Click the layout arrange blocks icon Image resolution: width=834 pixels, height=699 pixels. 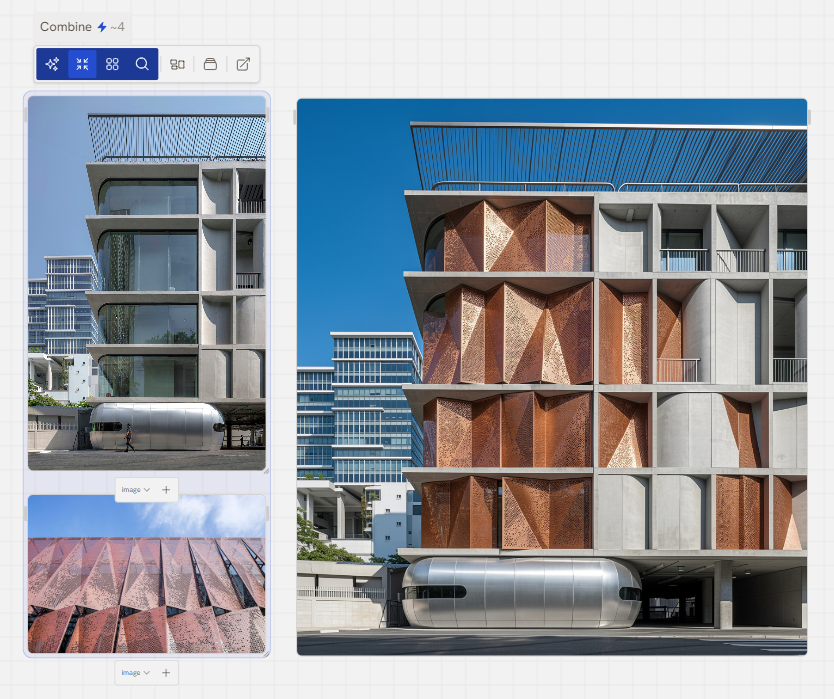click(x=177, y=64)
